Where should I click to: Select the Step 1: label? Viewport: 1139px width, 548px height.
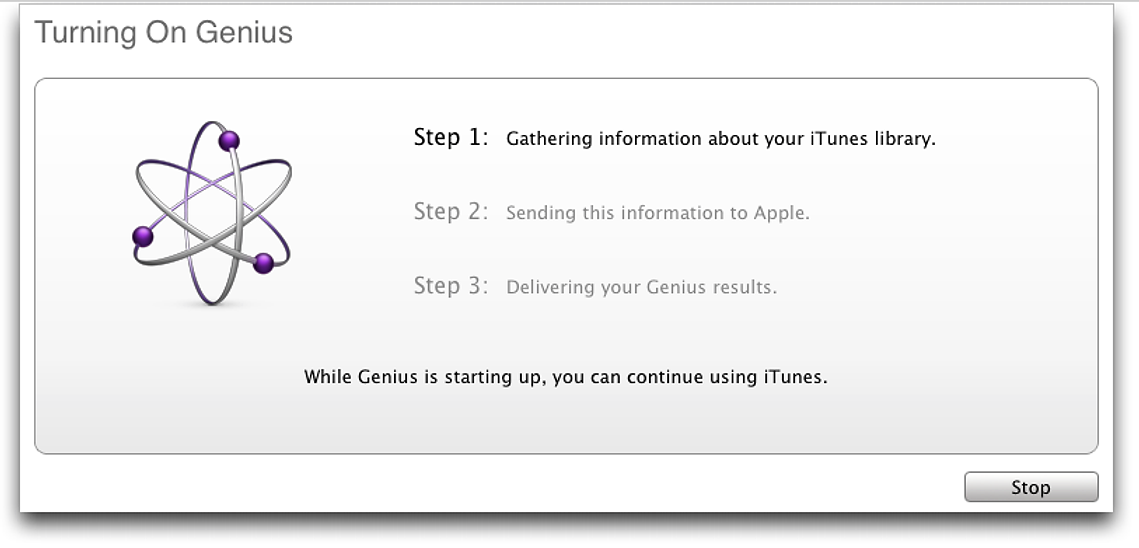pos(451,137)
